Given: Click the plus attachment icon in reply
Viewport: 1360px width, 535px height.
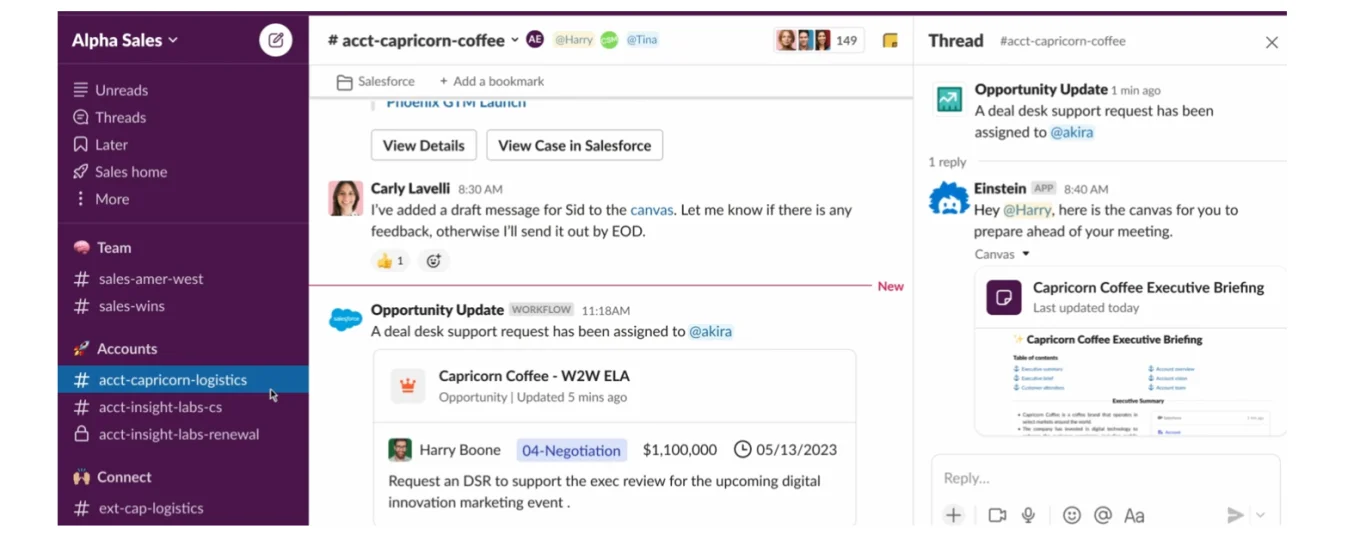Looking at the screenshot, I should (x=953, y=515).
